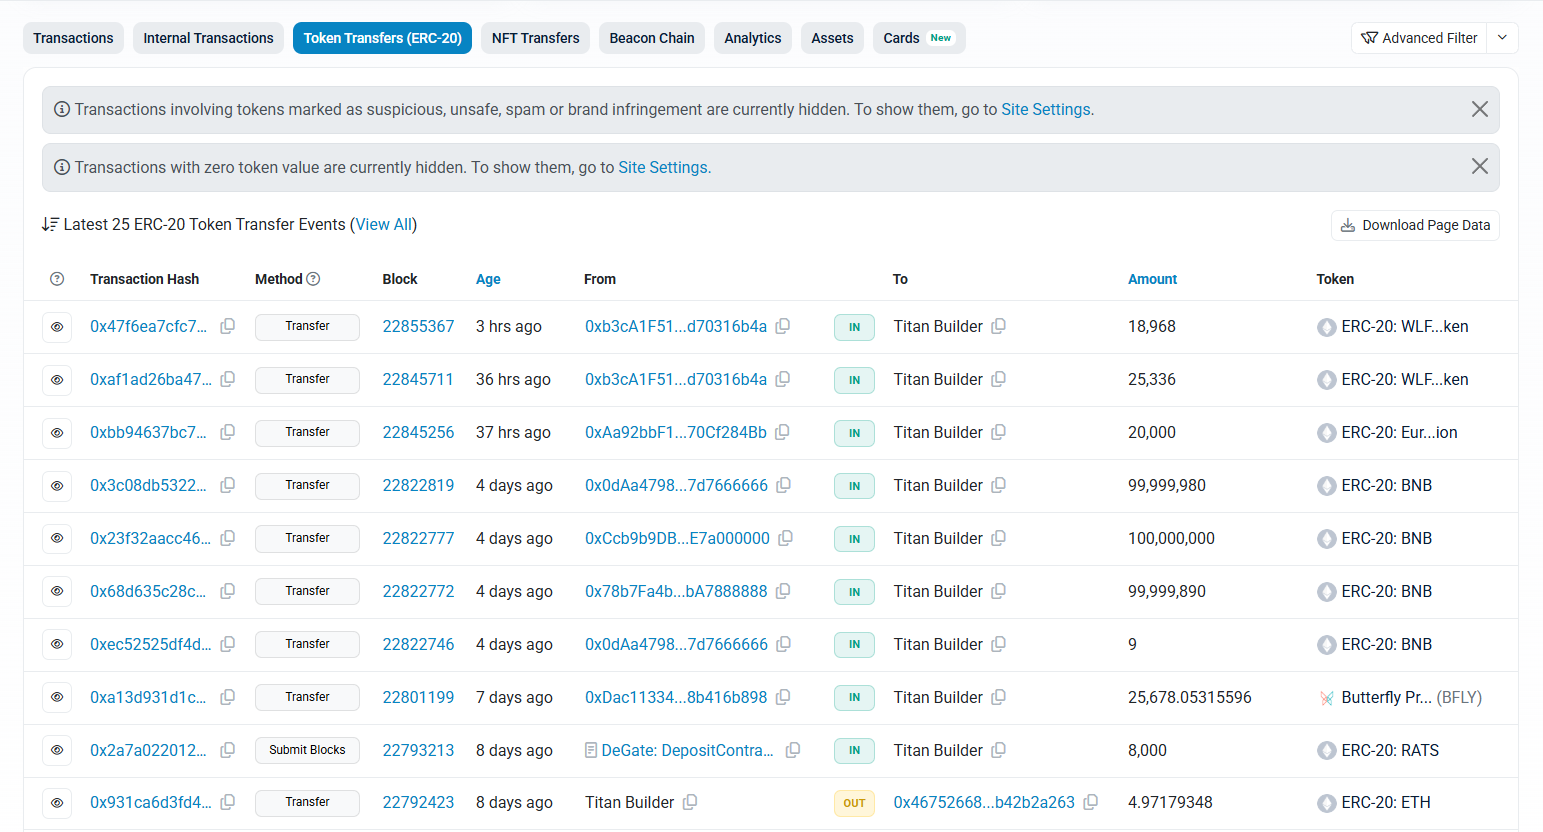This screenshot has width=1543, height=832.
Task: Copy From address 0x78b7Fa4b...bA7888888
Action: coord(783,591)
